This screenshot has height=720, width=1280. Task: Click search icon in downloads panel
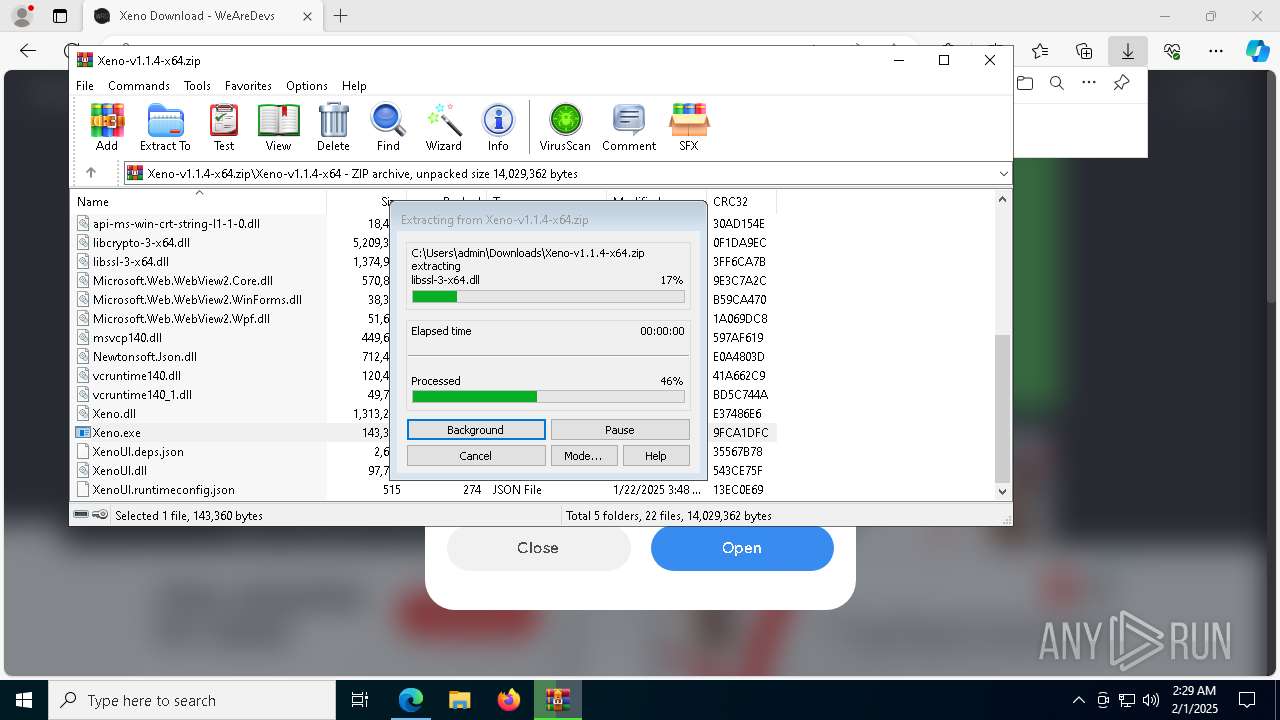pyautogui.click(x=1056, y=83)
